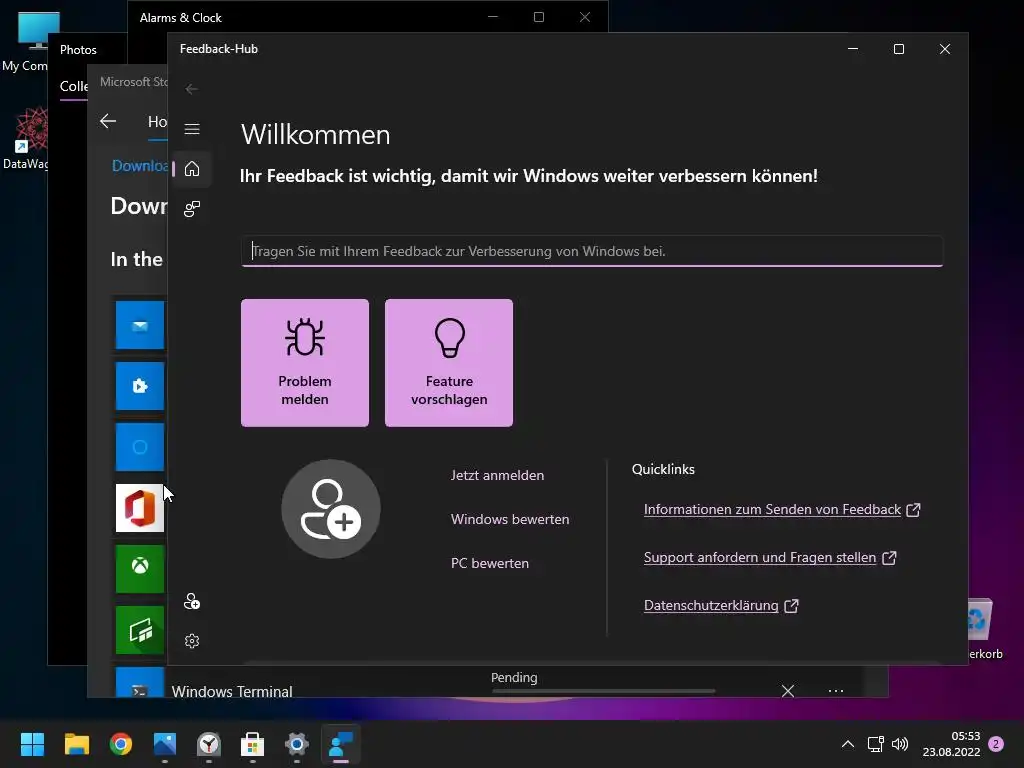Click the Feature vorschlagen tile

click(449, 363)
